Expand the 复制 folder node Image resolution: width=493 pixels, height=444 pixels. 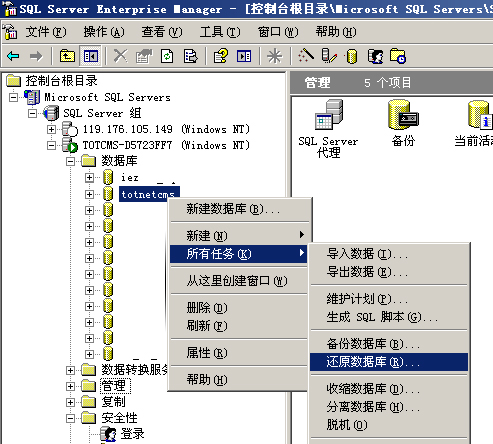[x=70, y=402]
